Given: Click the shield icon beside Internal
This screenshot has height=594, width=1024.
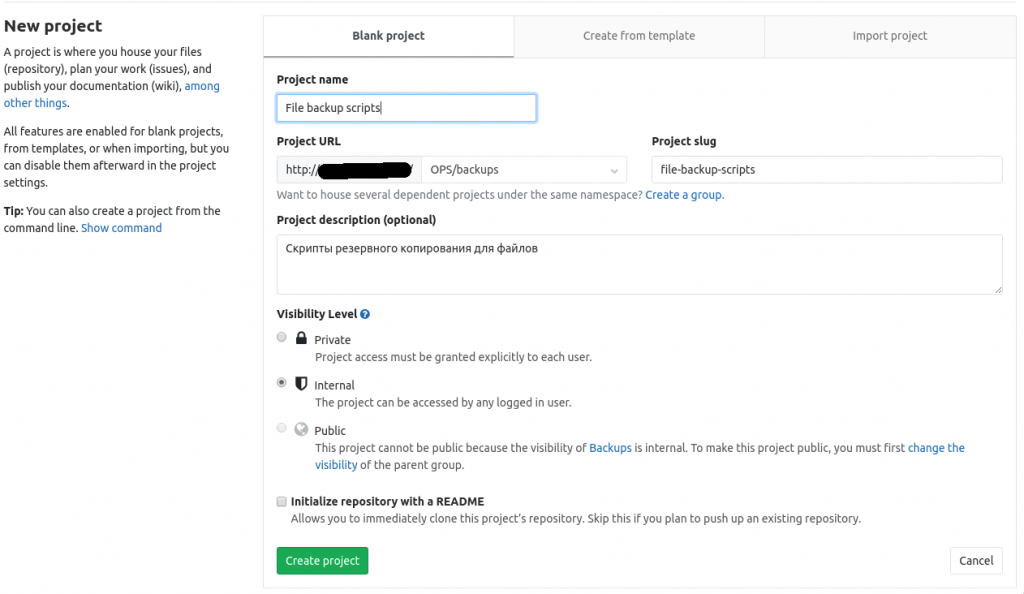Looking at the screenshot, I should pyautogui.click(x=302, y=384).
